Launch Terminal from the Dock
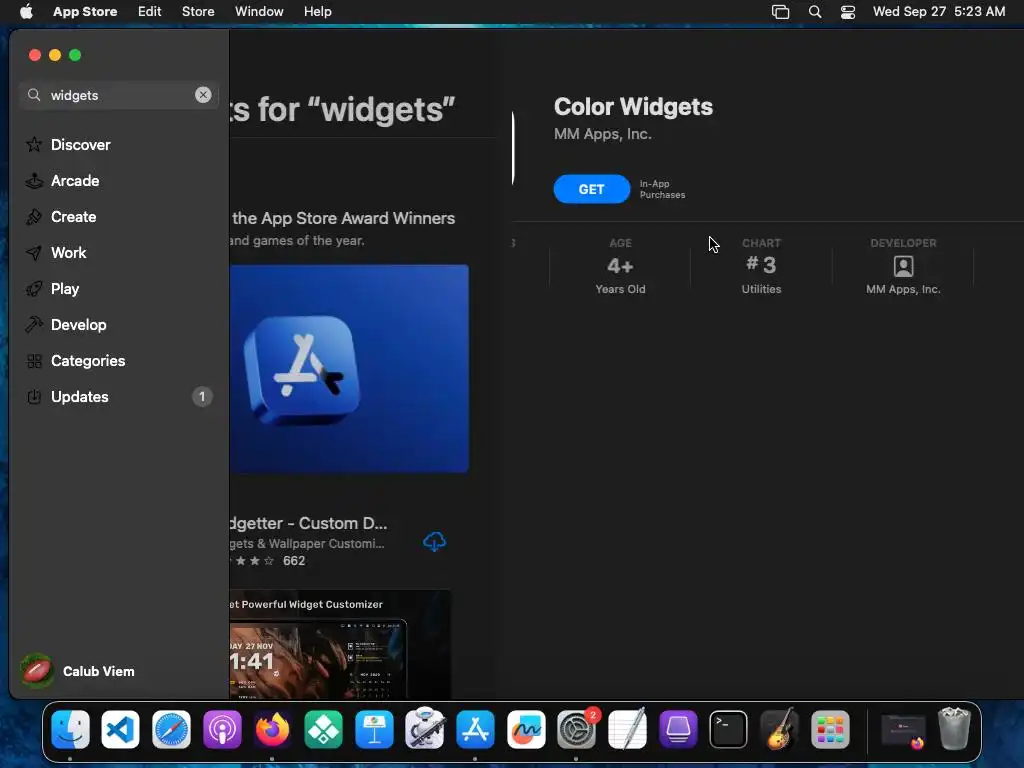This screenshot has width=1024, height=768. point(728,729)
